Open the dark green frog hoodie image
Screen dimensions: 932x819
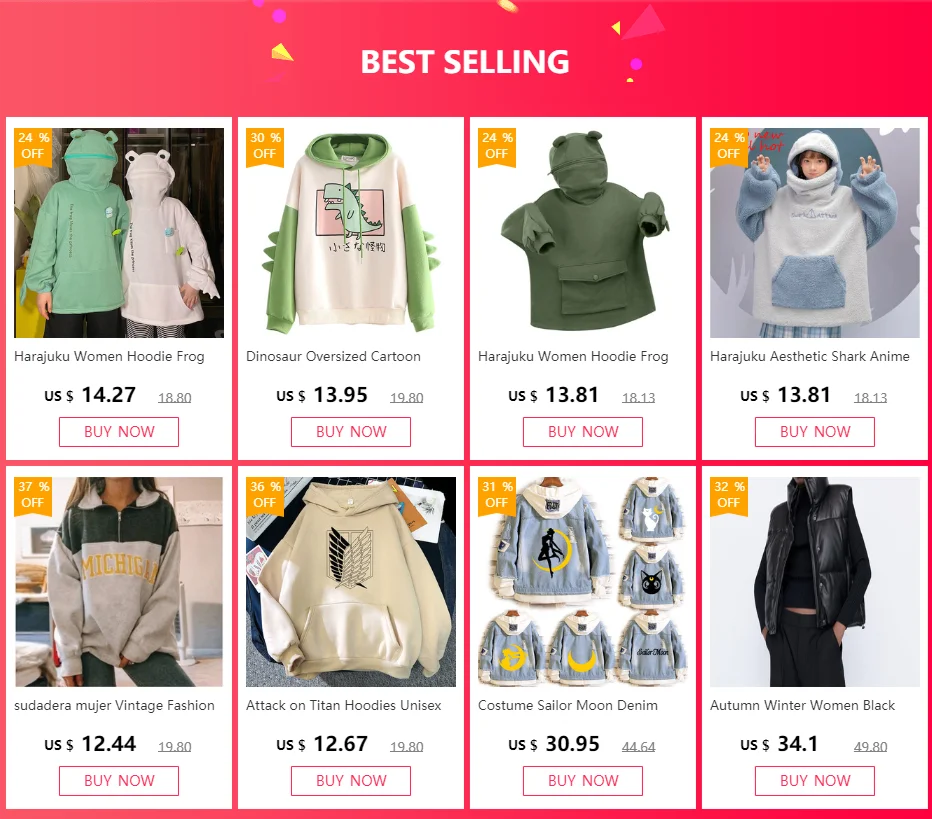(x=582, y=233)
